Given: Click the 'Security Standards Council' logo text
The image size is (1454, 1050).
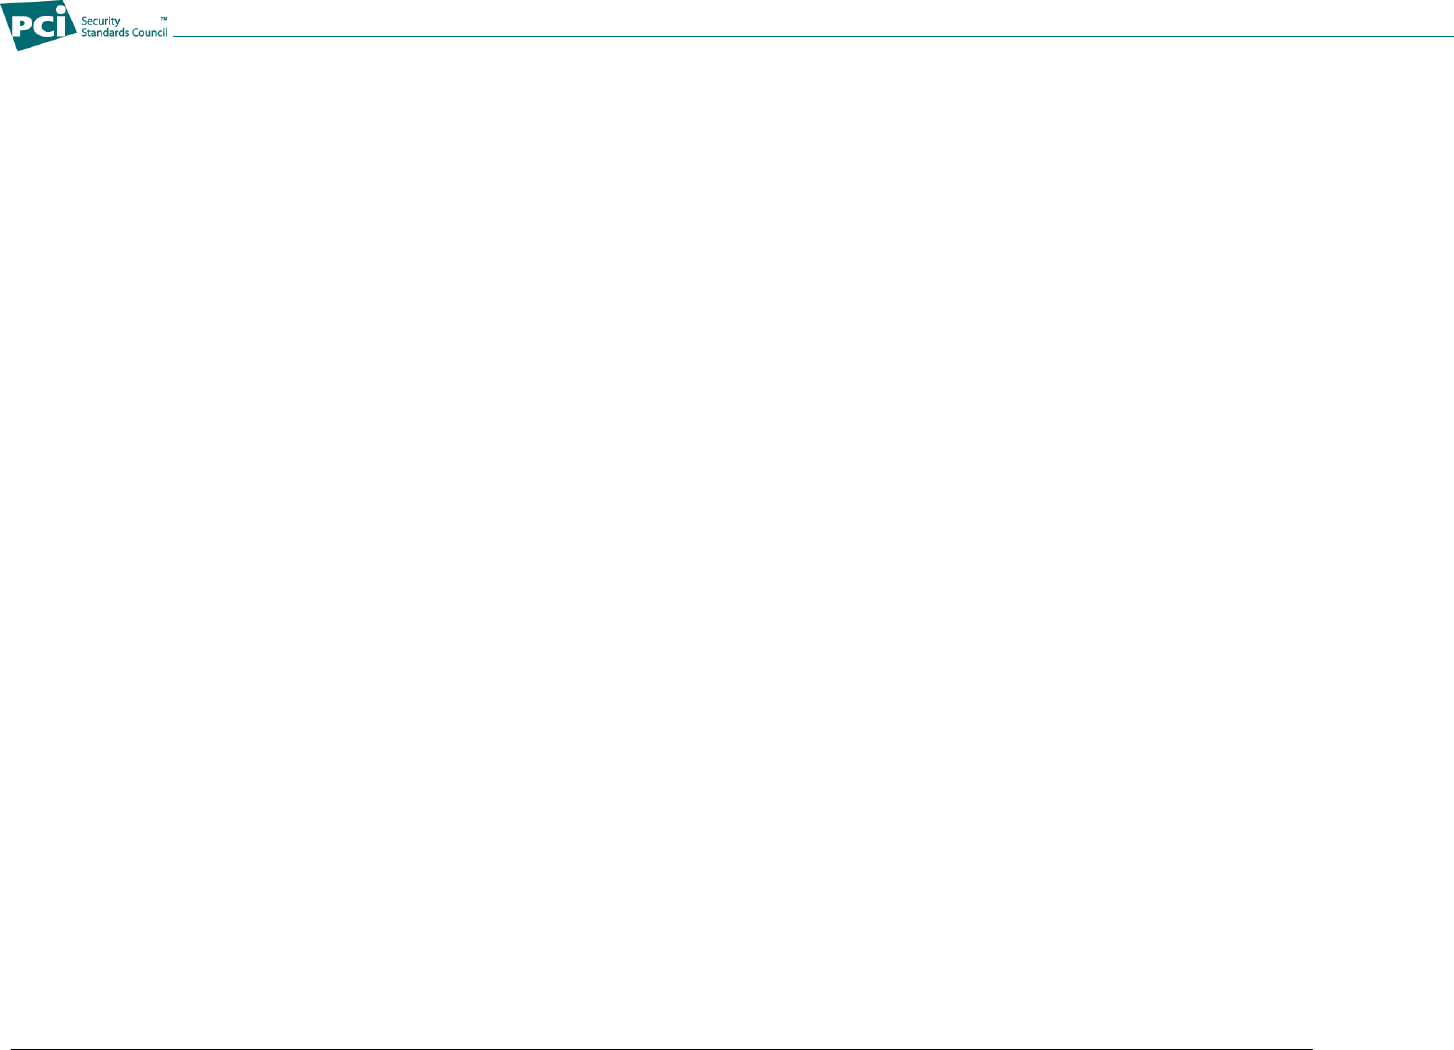Looking at the screenshot, I should pos(124,27).
